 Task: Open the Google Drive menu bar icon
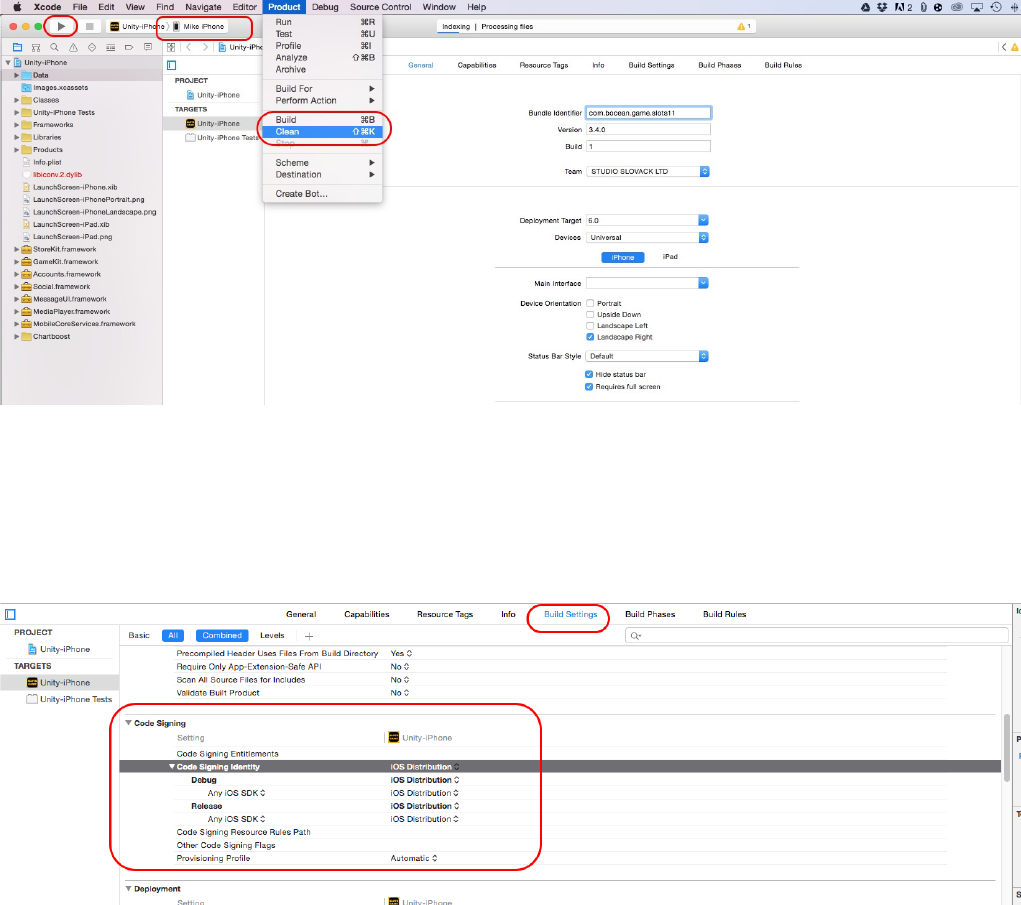point(865,7)
